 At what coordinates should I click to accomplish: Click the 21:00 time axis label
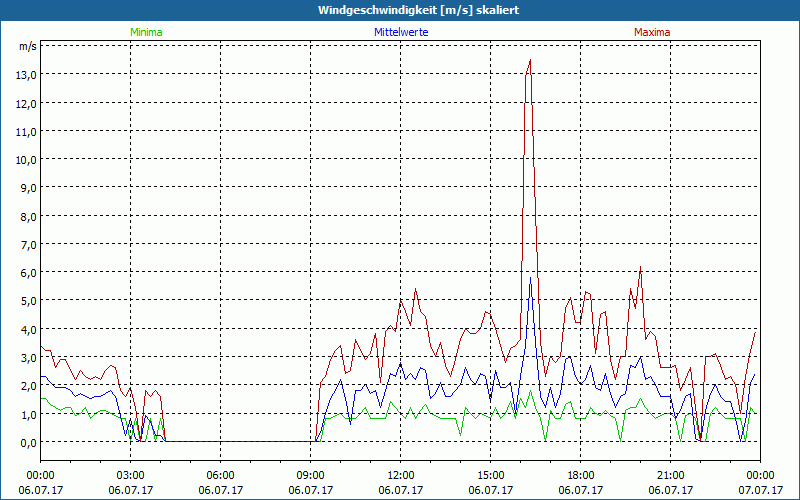(670, 475)
